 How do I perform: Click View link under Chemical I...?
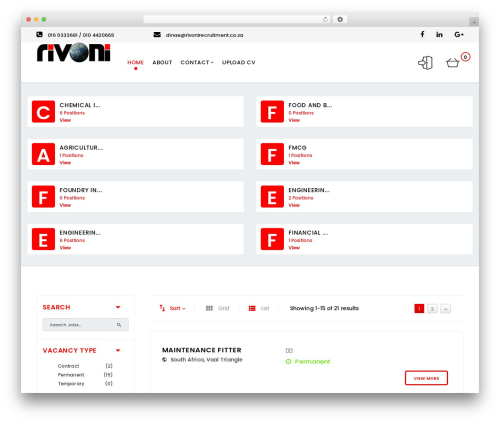point(65,120)
